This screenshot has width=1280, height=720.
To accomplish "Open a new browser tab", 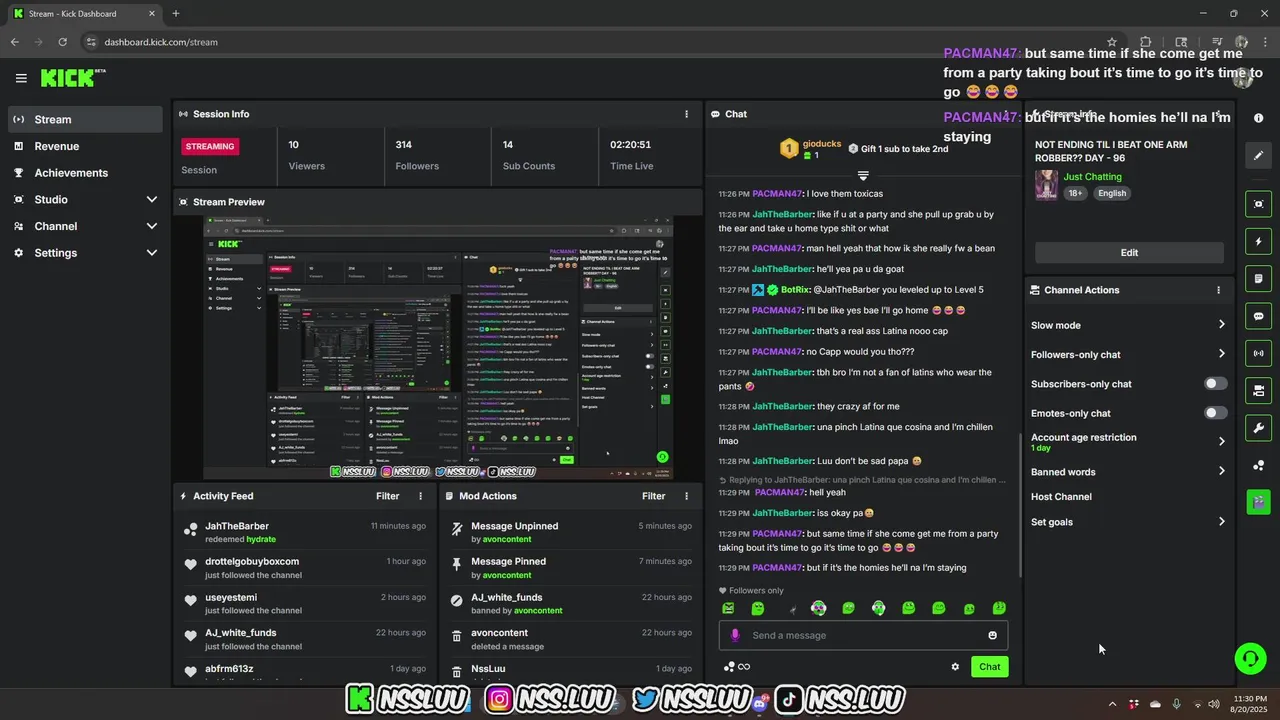I will click(x=175, y=14).
